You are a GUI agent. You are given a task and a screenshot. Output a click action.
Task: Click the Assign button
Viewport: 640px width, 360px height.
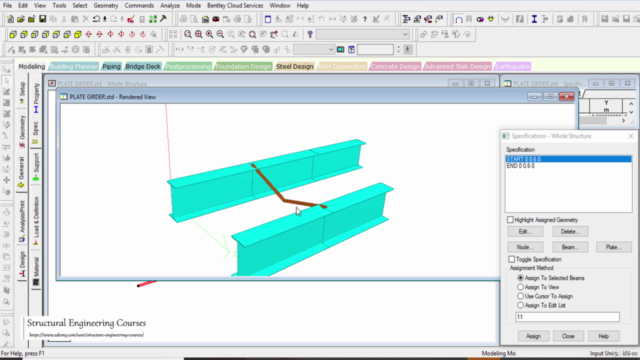533,336
